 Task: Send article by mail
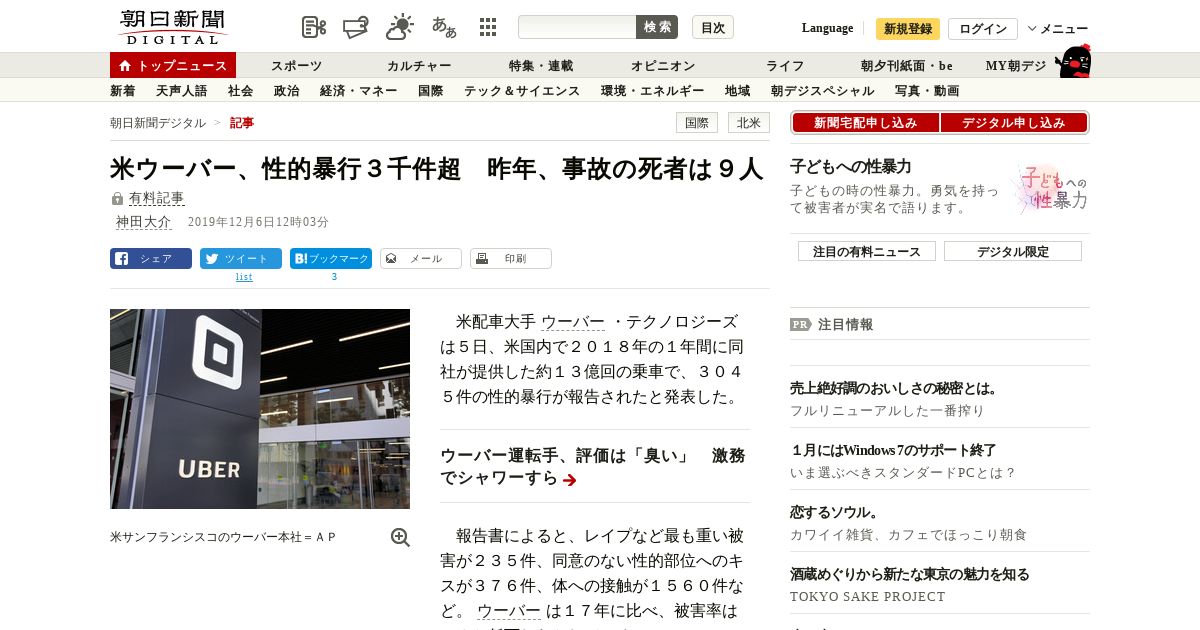(x=421, y=258)
